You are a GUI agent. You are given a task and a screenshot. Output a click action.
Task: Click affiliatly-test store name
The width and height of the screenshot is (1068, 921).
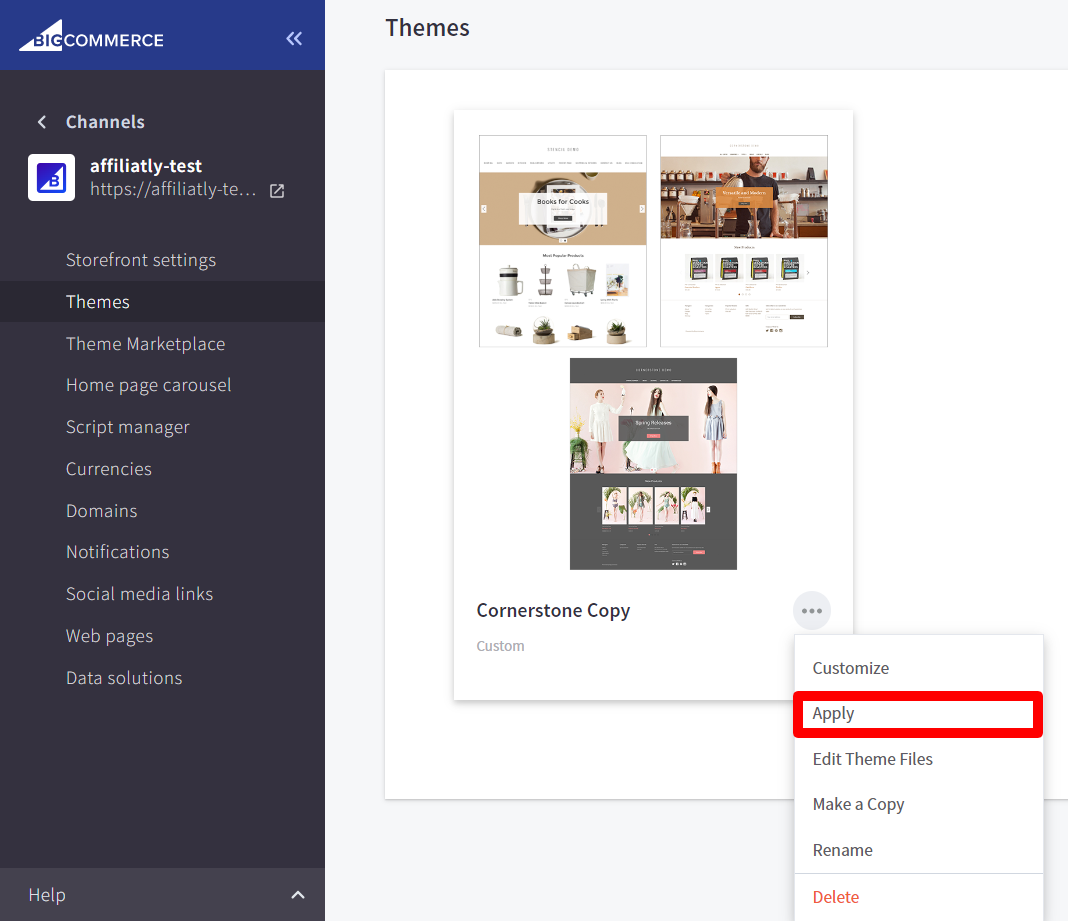(x=146, y=166)
